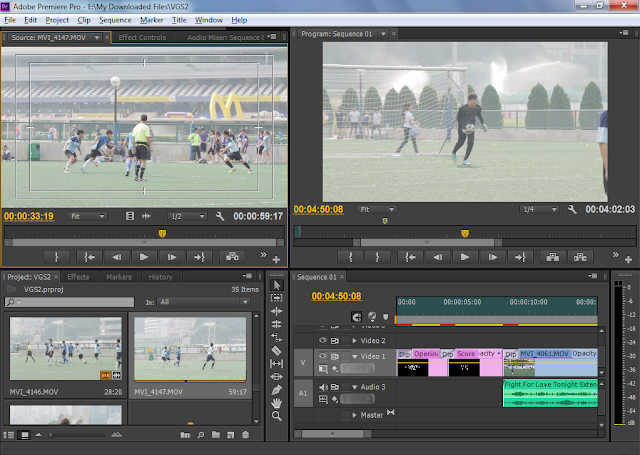640x455 pixels.
Task: Step forward one frame in Program monitor
Action: click(493, 257)
